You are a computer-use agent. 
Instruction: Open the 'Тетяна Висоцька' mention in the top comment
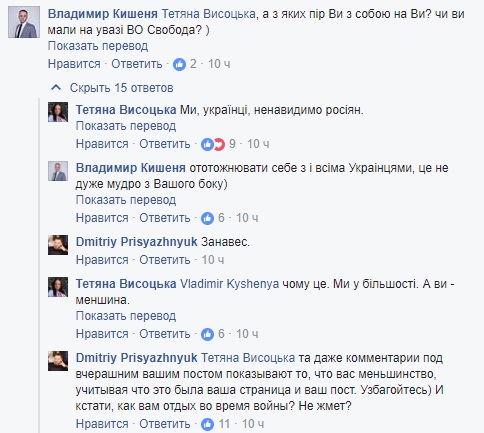(x=209, y=14)
